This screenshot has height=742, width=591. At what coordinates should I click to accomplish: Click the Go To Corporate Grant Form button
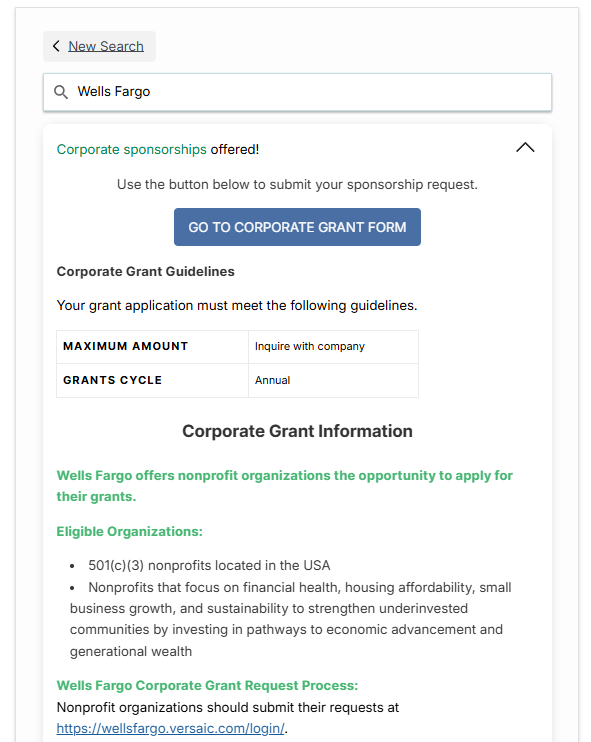click(x=297, y=227)
